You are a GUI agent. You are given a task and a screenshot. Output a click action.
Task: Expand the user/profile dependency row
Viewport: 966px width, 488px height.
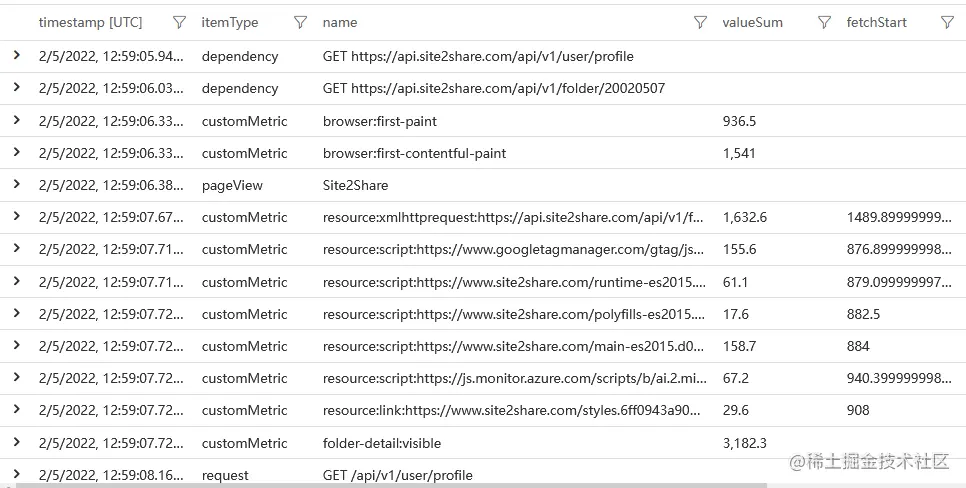pyautogui.click(x=17, y=56)
